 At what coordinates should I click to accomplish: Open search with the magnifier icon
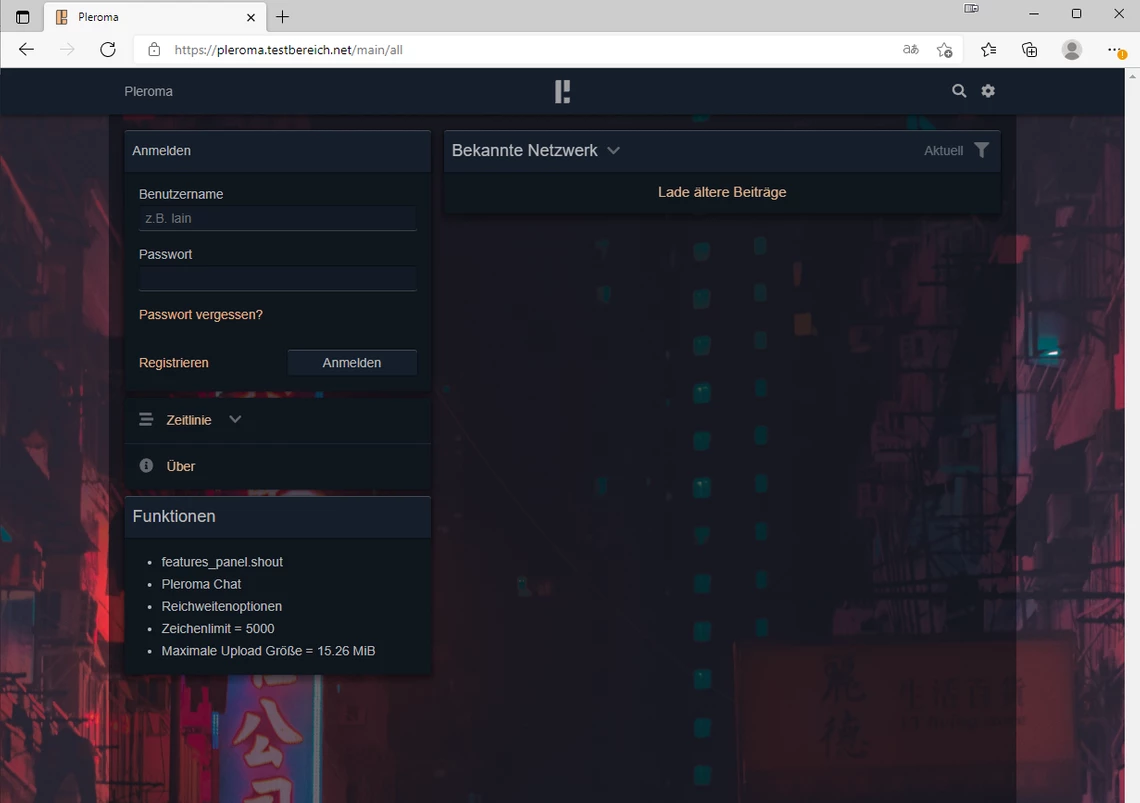point(959,91)
